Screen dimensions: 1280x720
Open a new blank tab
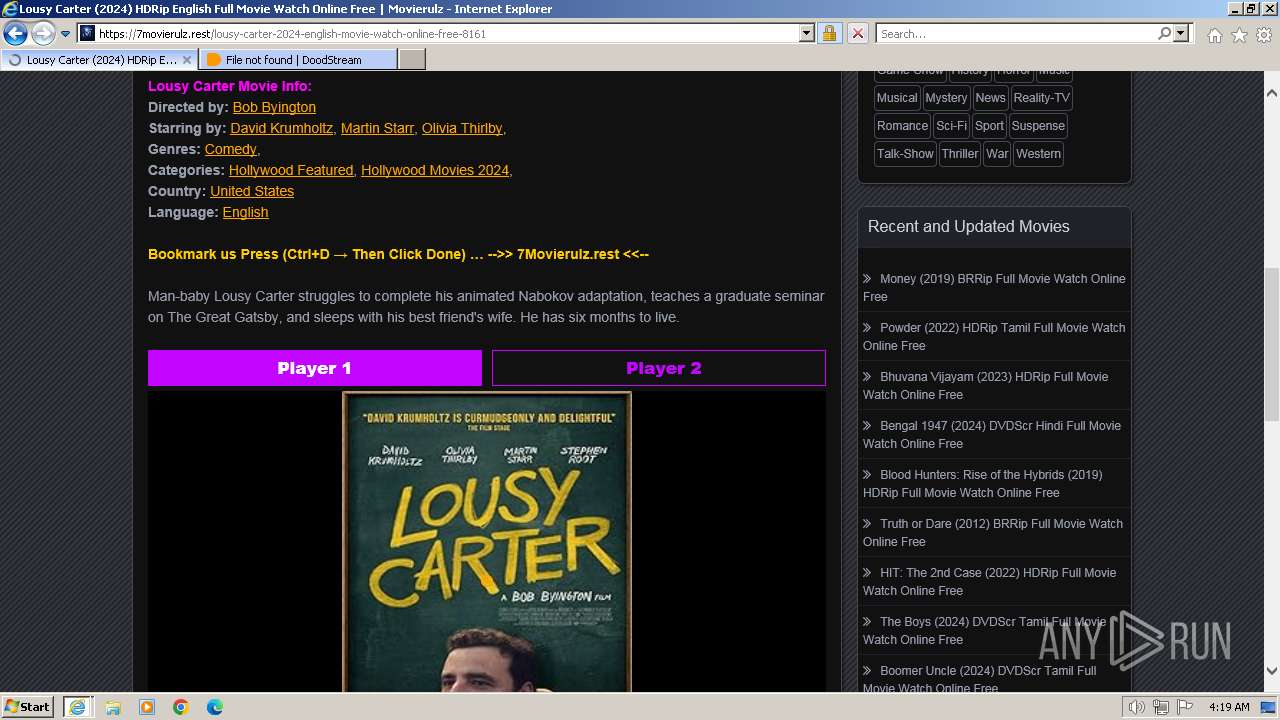click(x=412, y=60)
